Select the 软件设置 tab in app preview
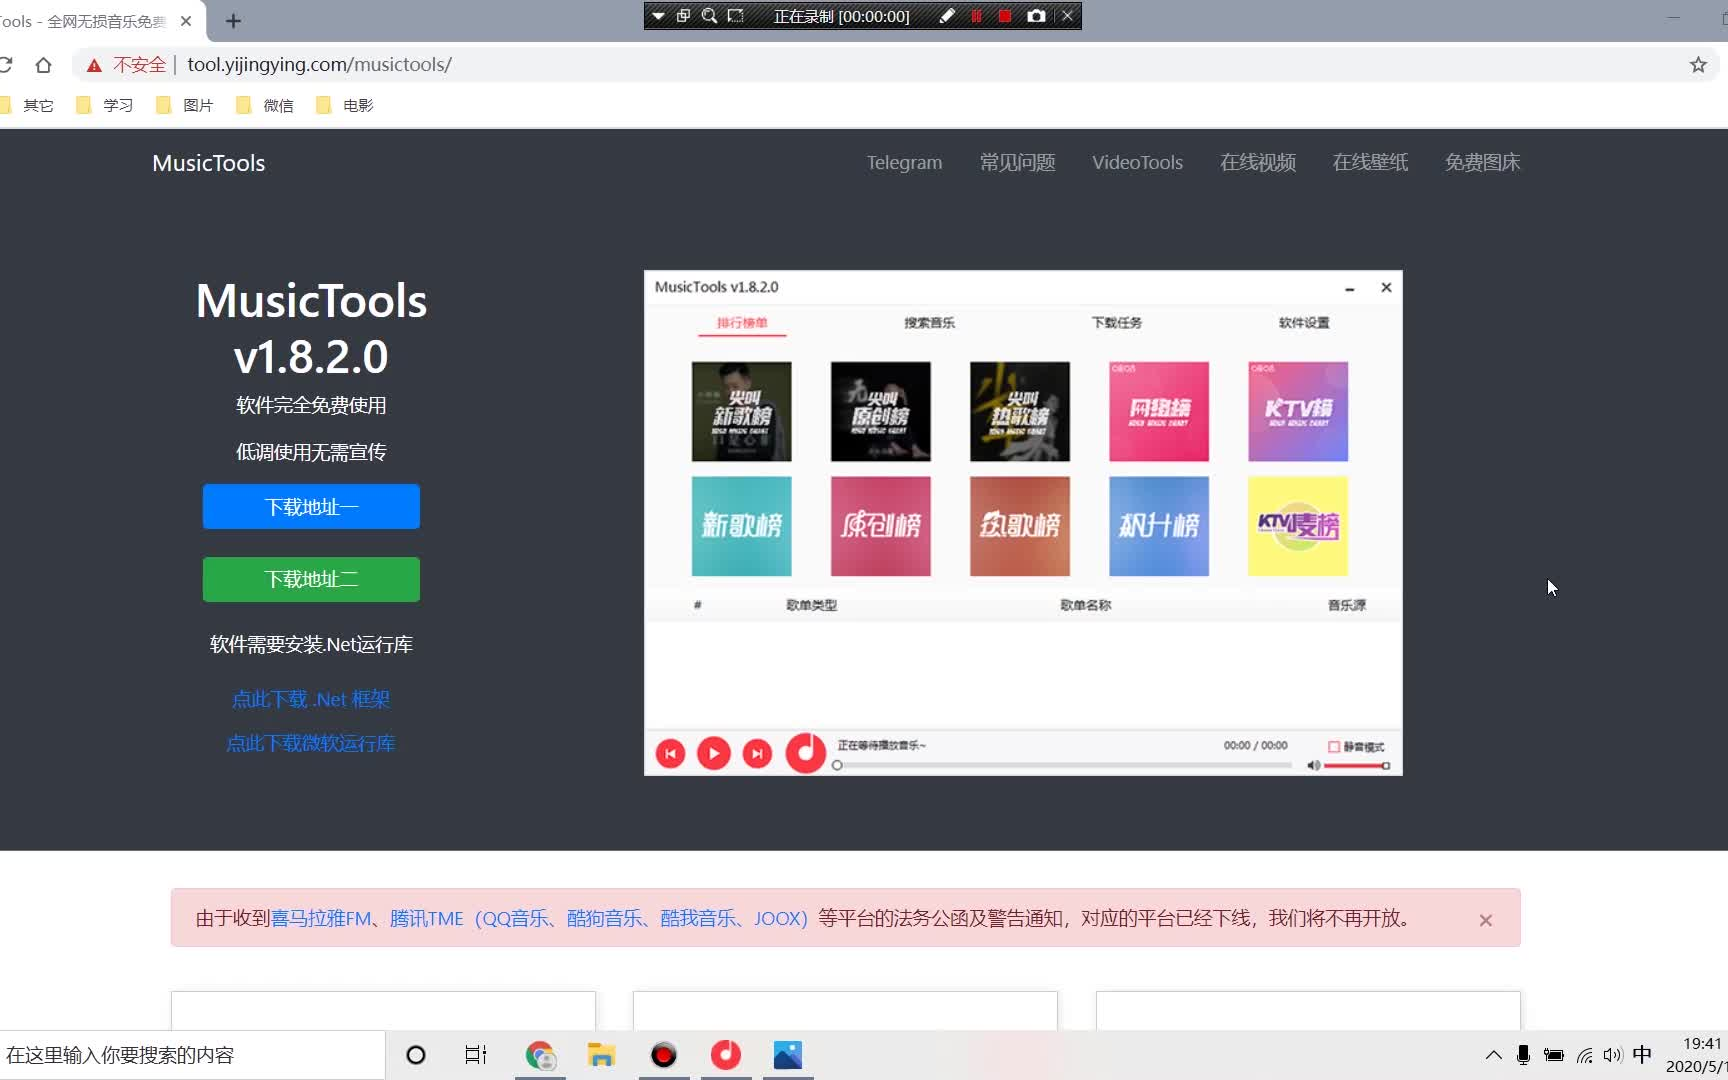 pyautogui.click(x=1304, y=323)
